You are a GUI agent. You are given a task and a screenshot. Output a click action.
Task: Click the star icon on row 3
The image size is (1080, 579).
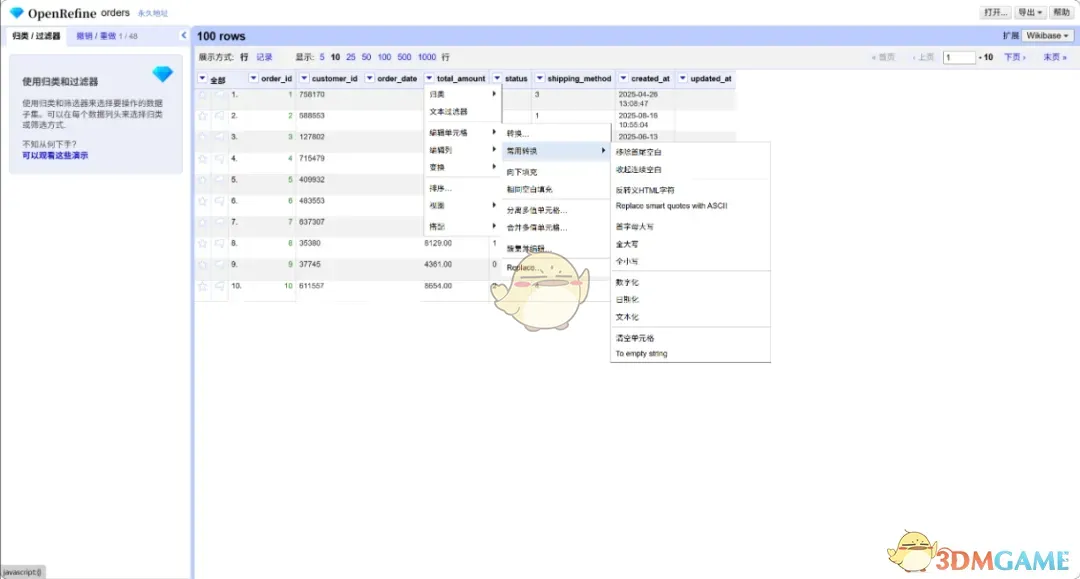coord(201,137)
